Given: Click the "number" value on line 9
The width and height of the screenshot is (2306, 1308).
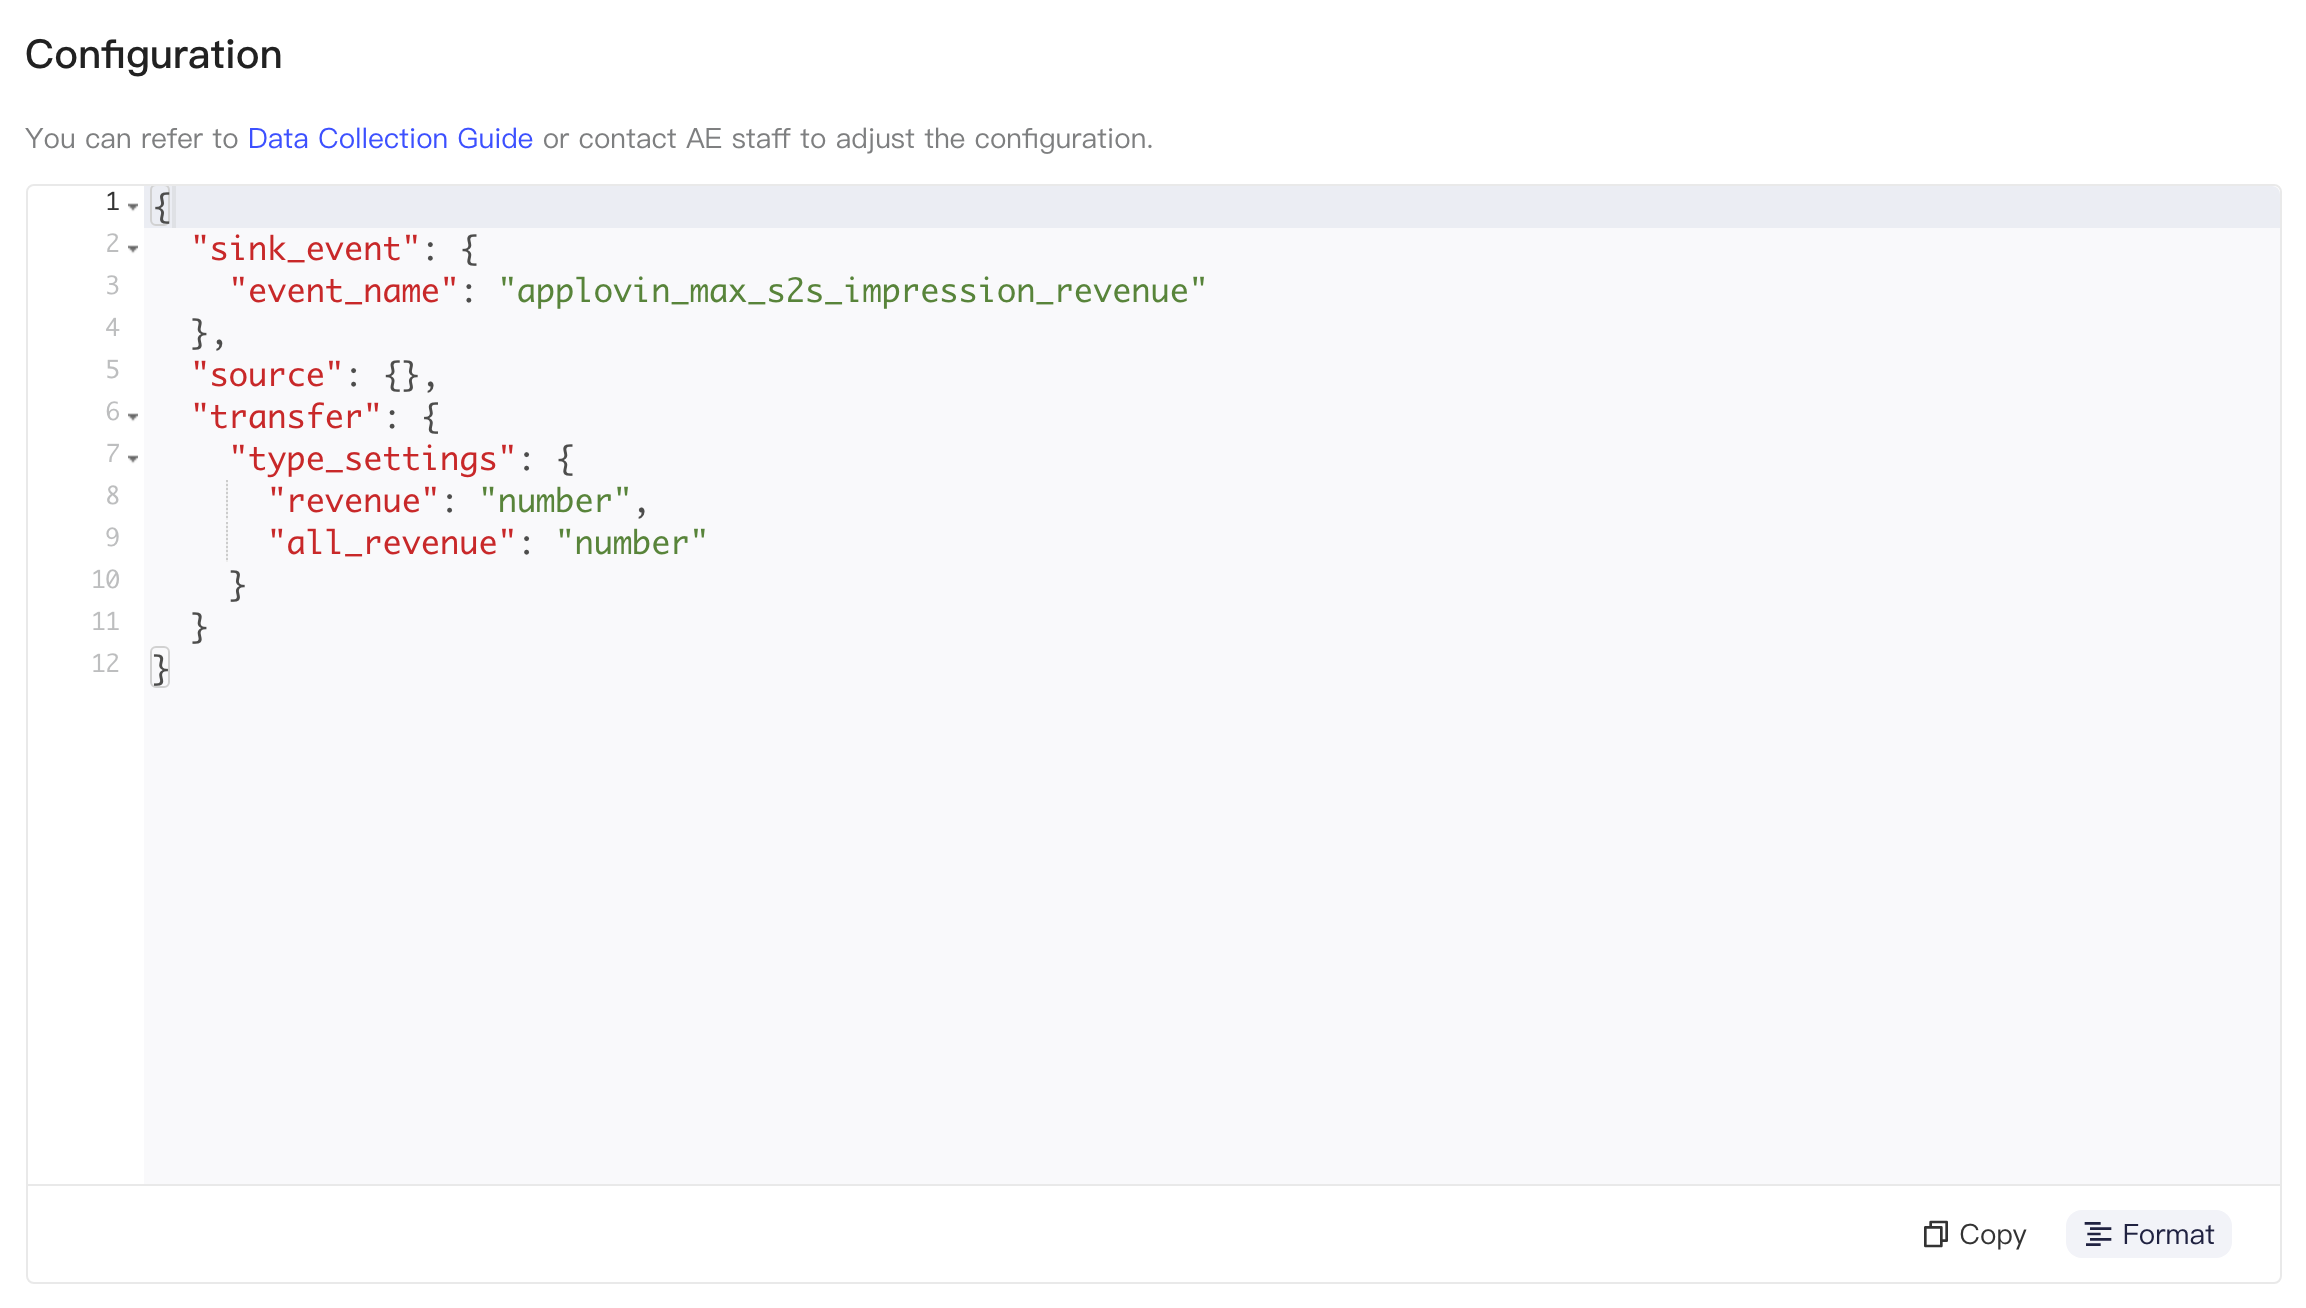Looking at the screenshot, I should 631,543.
